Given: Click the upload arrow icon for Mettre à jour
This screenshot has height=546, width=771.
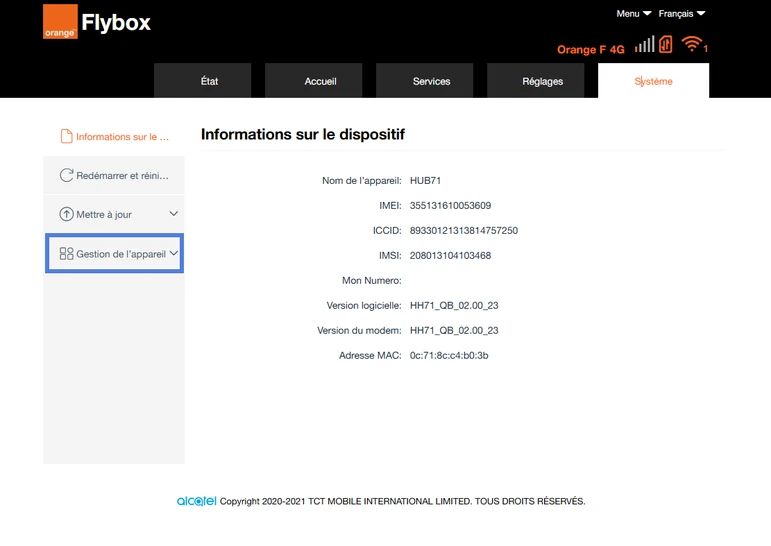Looking at the screenshot, I should click(66, 214).
